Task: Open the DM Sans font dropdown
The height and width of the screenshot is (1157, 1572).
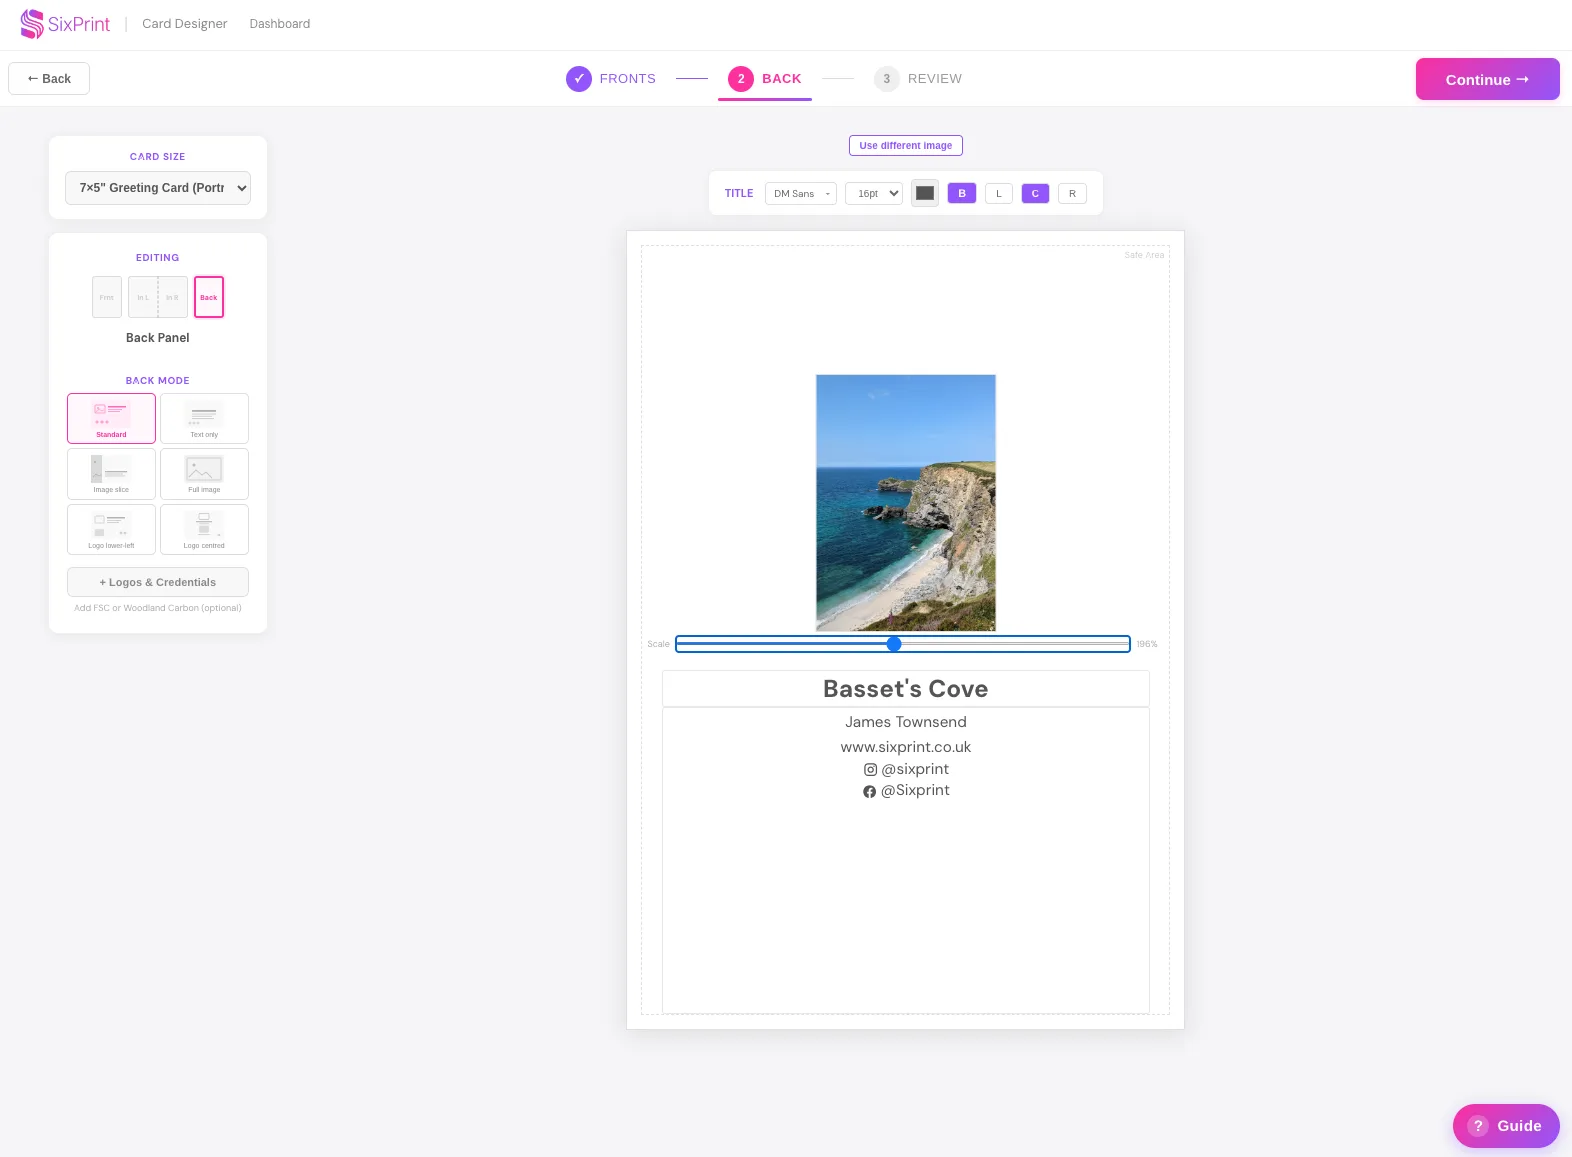Action: [x=801, y=194]
